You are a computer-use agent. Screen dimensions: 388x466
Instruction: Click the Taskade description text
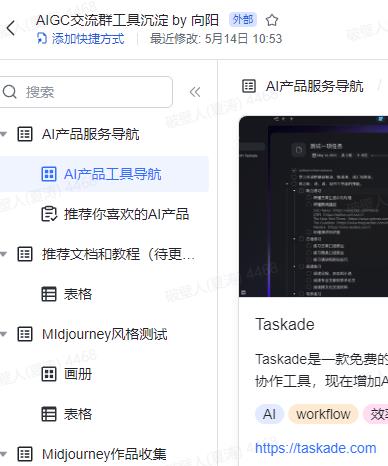coord(322,370)
